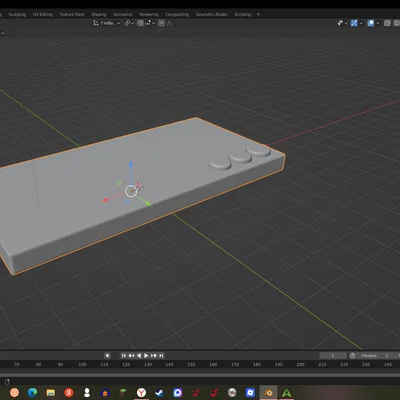This screenshot has width=400, height=400.
Task: Switch to the Scripting workspace tab
Action: (x=242, y=14)
